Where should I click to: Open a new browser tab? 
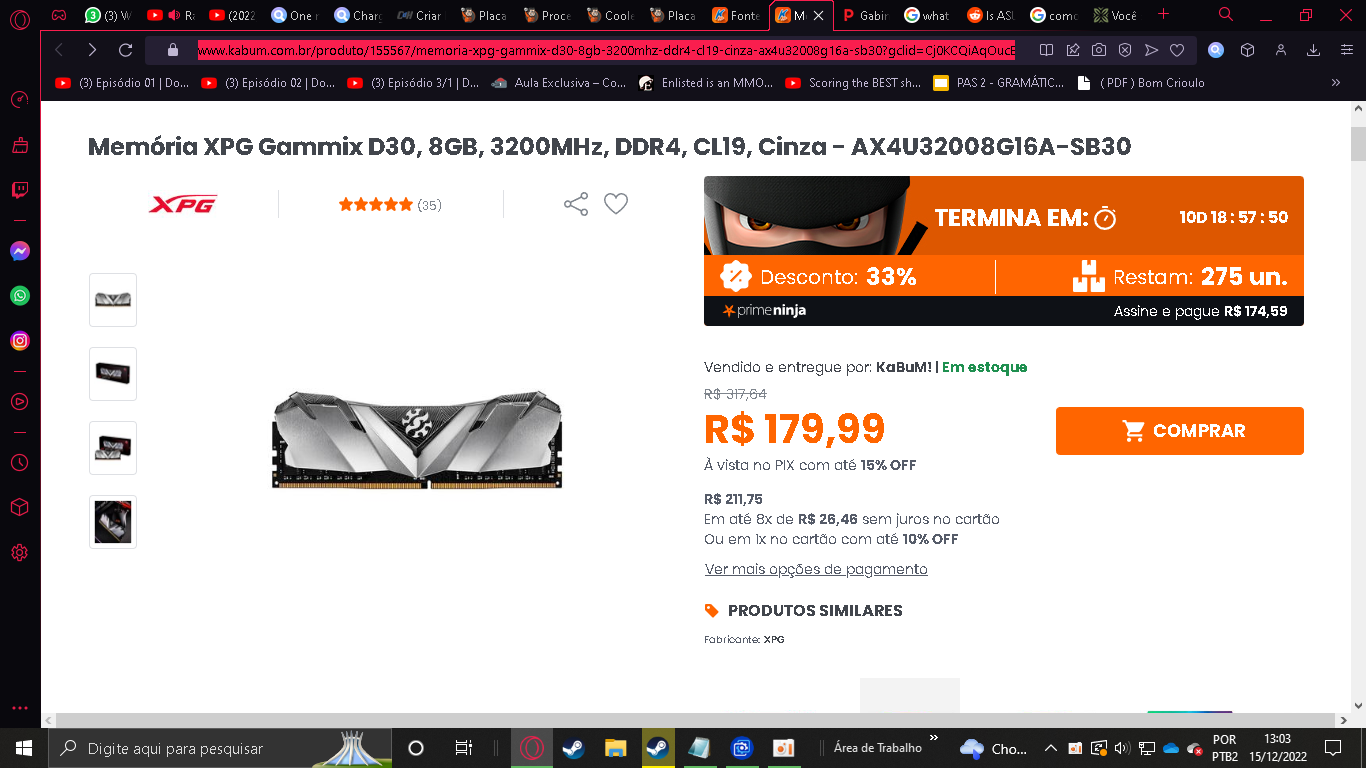(1163, 14)
